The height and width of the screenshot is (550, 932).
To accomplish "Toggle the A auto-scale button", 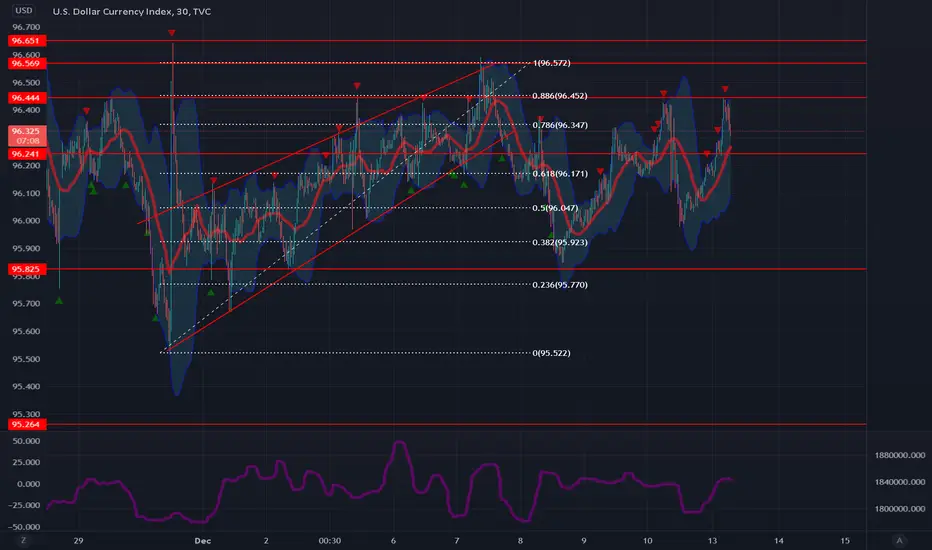I will pyautogui.click(x=899, y=540).
